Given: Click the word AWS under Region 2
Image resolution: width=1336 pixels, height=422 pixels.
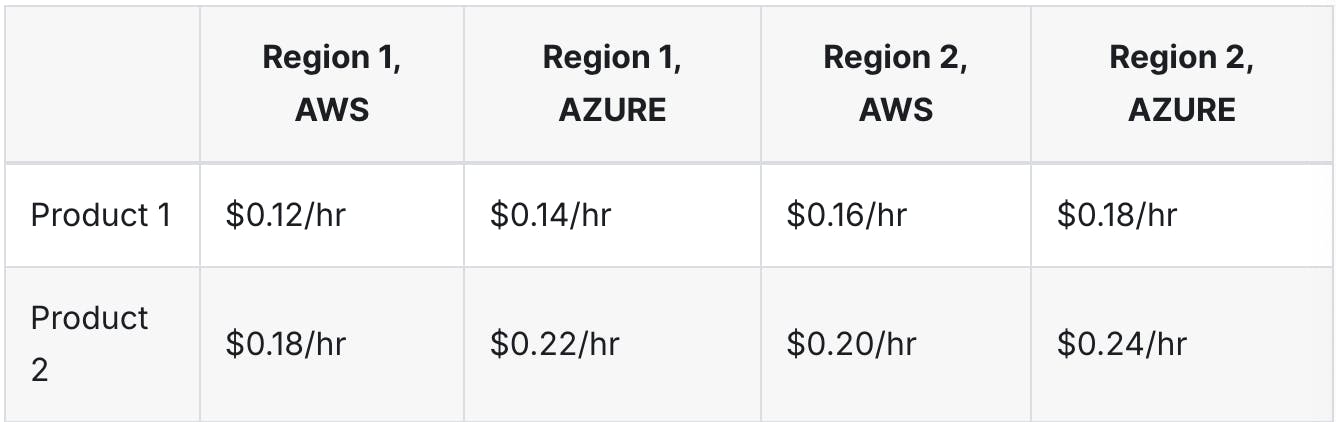Looking at the screenshot, I should pyautogui.click(x=896, y=109).
